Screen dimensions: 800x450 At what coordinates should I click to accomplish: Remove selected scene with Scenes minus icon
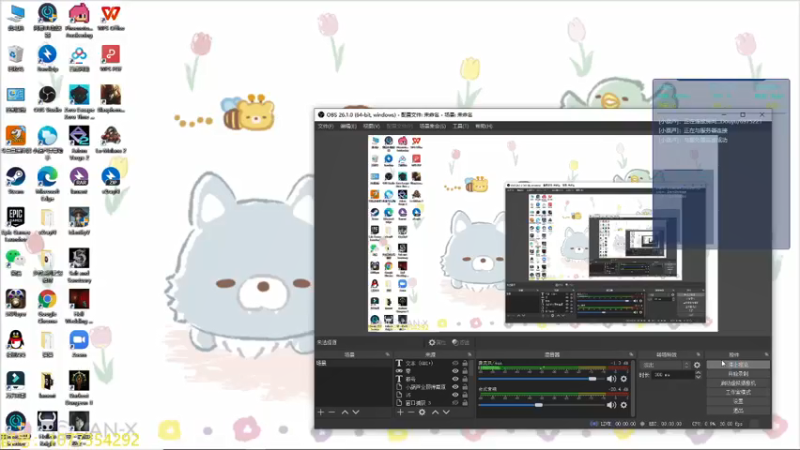332,412
